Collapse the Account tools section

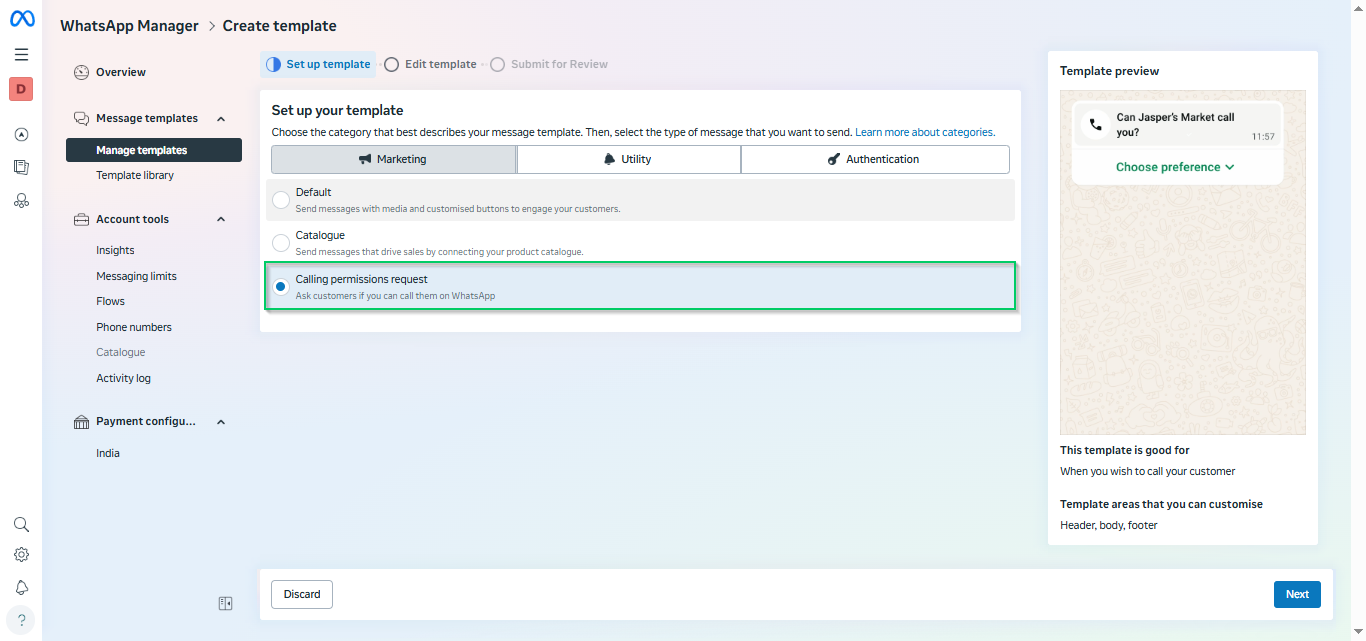pyautogui.click(x=221, y=220)
